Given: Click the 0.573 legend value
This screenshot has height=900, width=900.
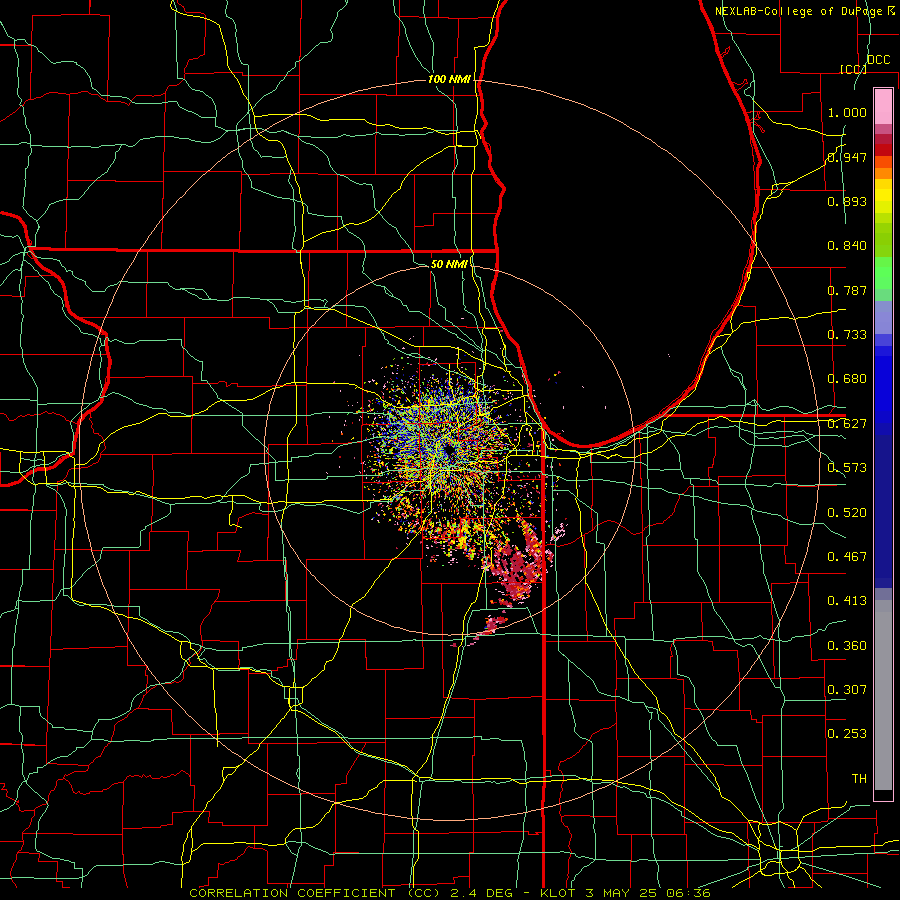Looking at the screenshot, I should (x=847, y=468).
